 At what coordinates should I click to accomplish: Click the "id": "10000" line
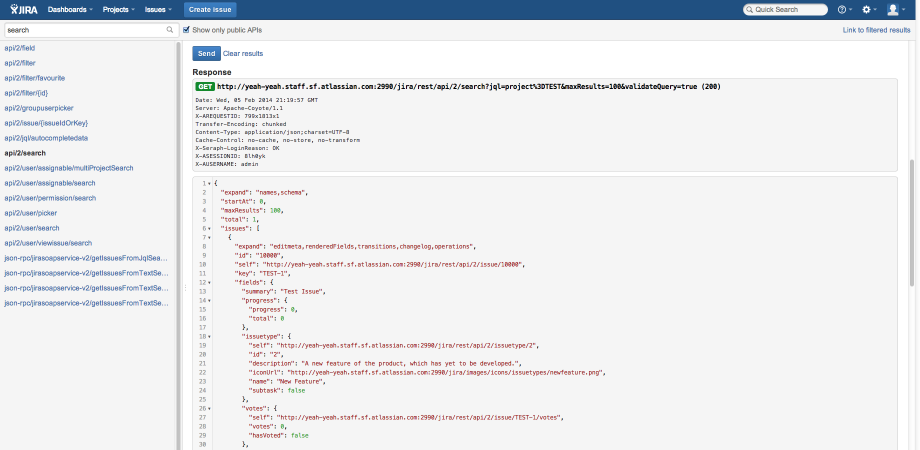pyautogui.click(x=259, y=255)
